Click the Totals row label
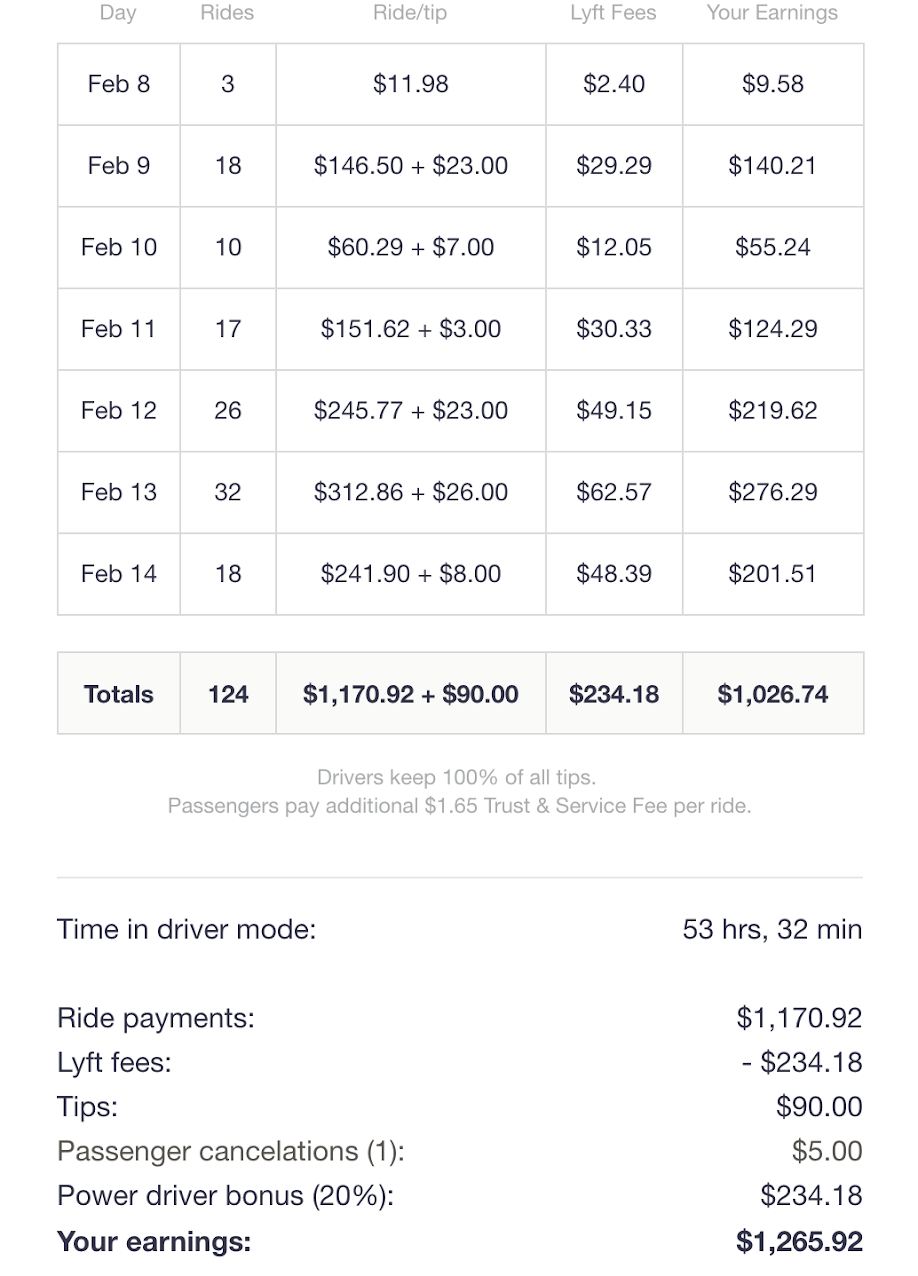918x1276 pixels. pyautogui.click(x=118, y=694)
